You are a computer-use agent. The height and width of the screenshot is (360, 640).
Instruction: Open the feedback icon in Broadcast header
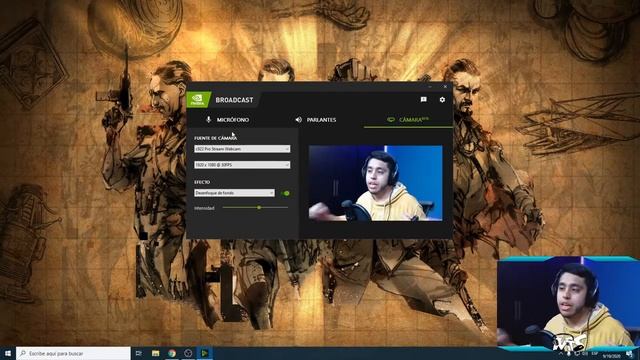click(x=424, y=100)
